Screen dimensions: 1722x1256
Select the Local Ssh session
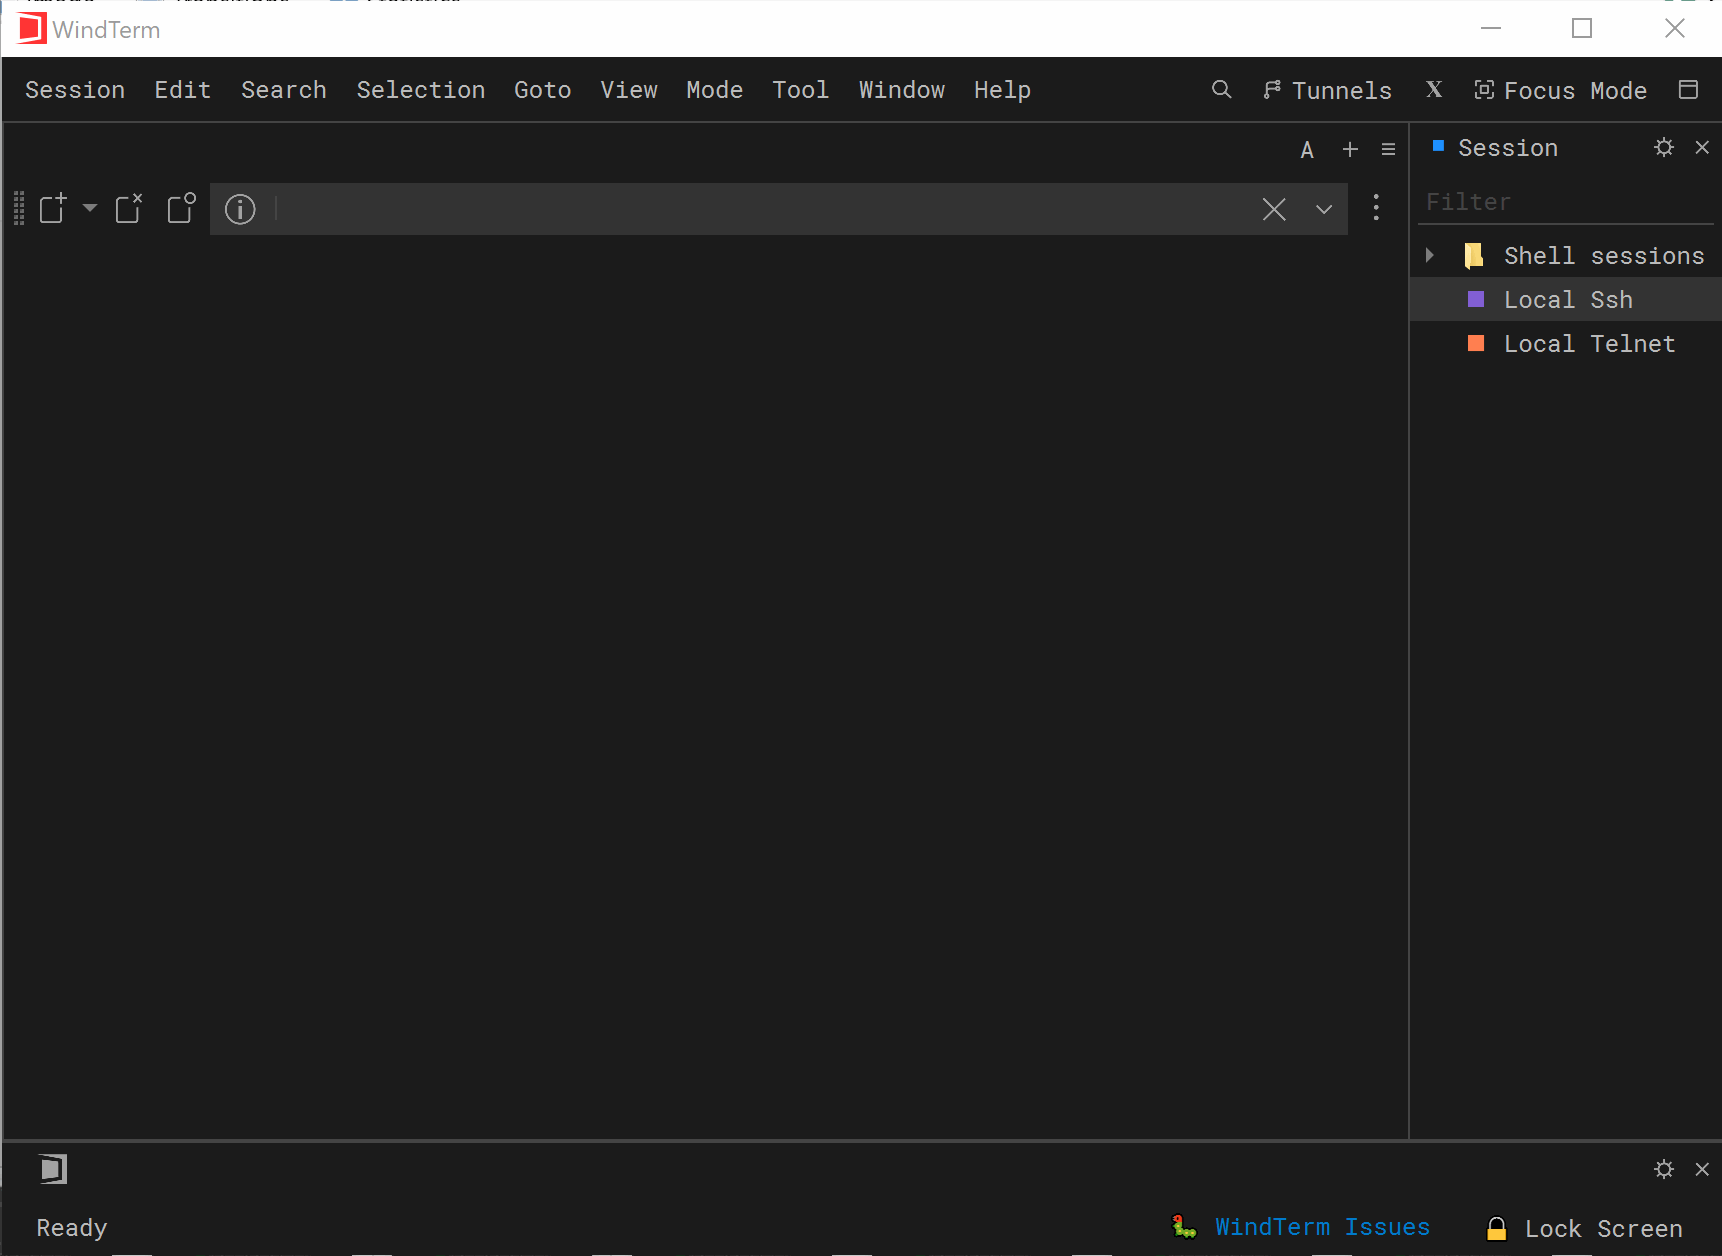1566,299
